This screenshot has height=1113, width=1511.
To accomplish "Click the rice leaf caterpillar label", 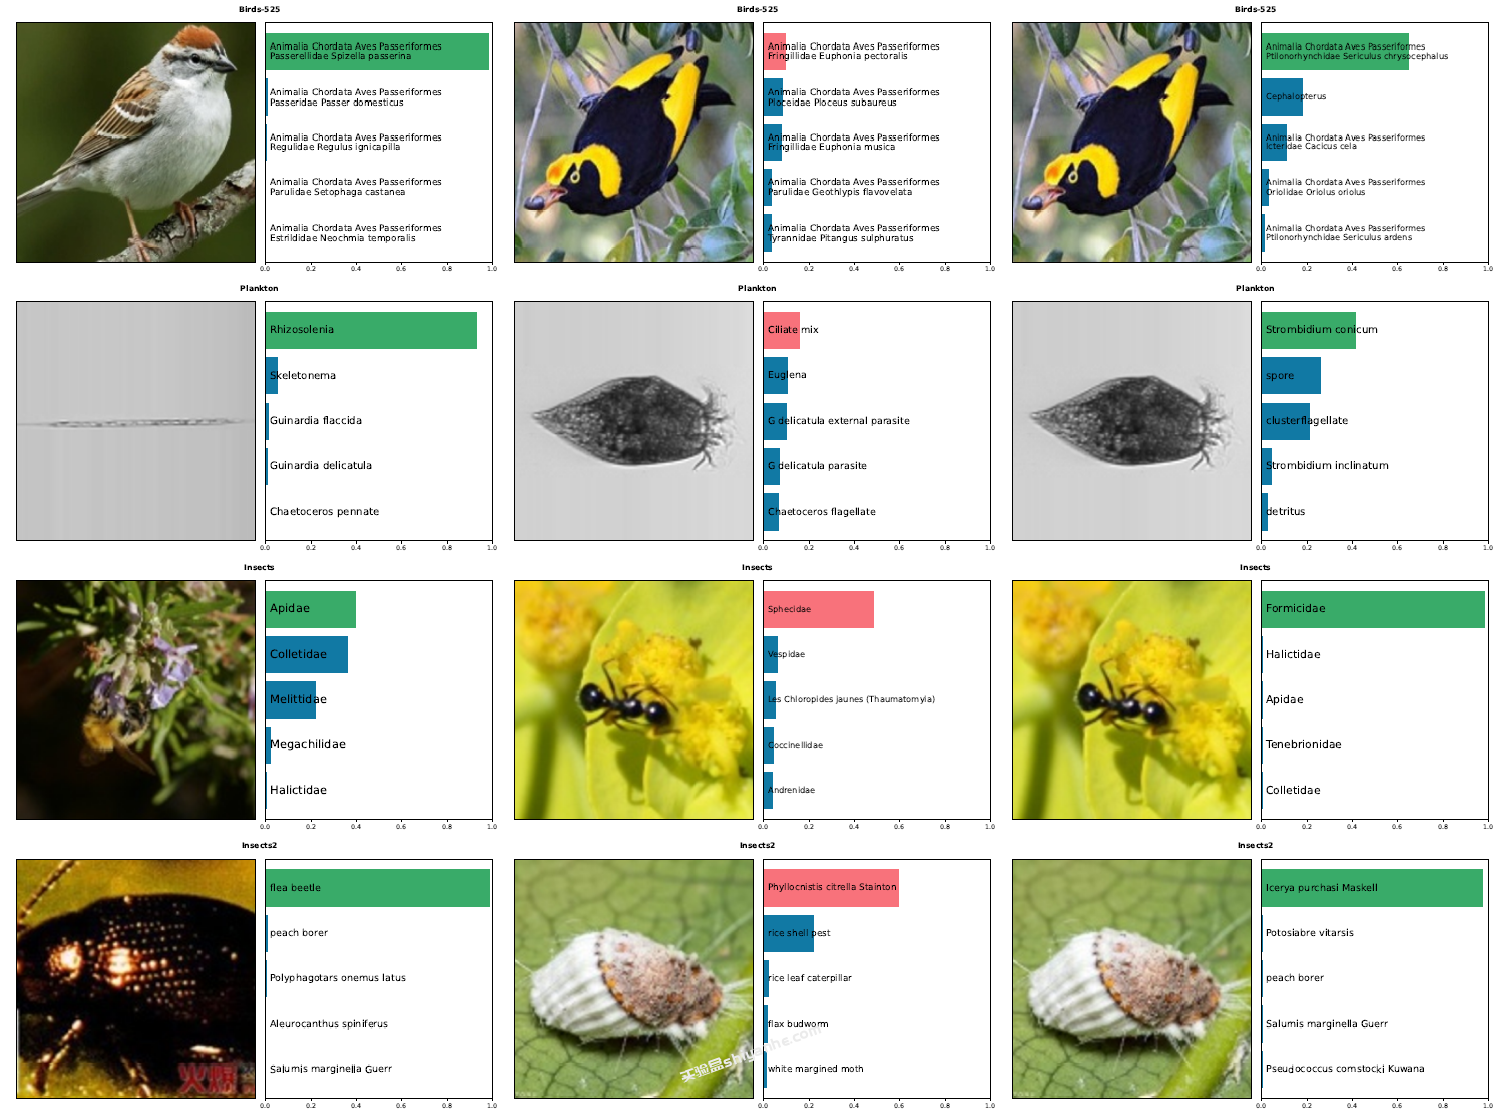I will [810, 978].
